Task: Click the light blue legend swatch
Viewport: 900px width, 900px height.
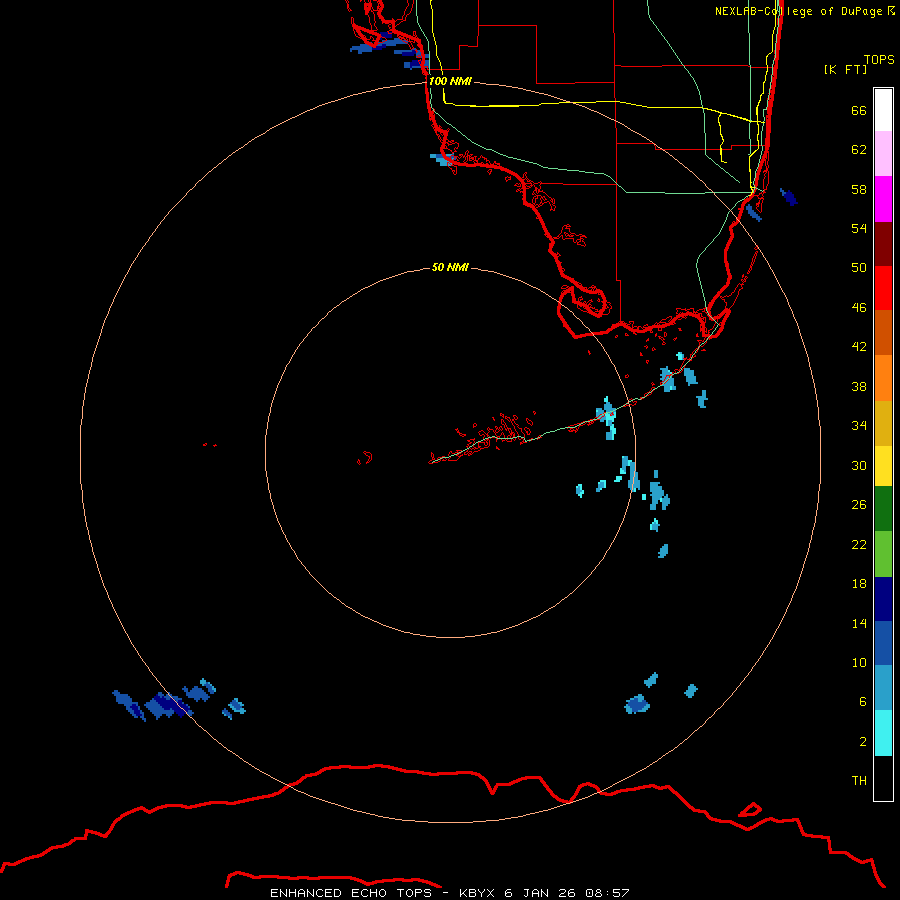Action: (x=883, y=688)
